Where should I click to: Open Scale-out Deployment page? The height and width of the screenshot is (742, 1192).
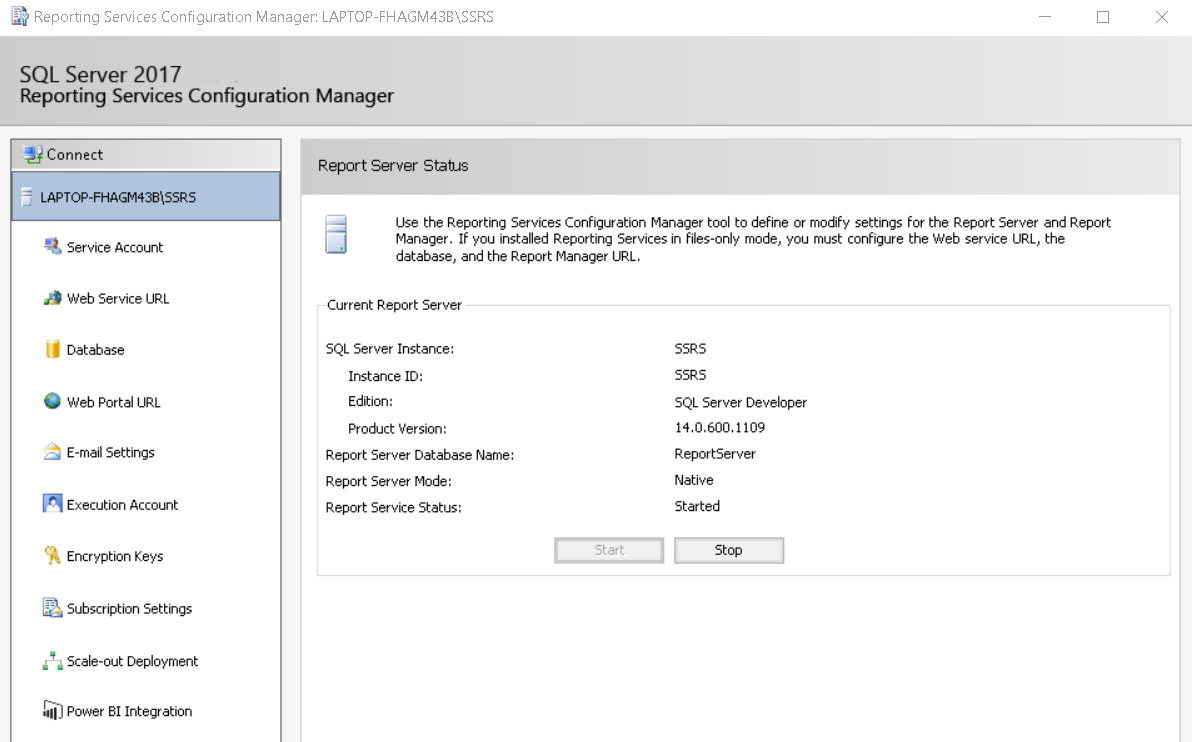[132, 661]
